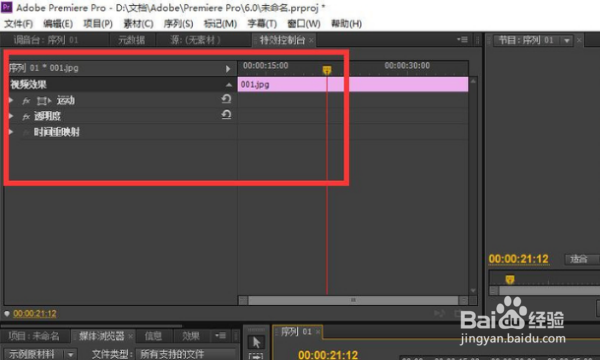Close the 特效控制台 tab
The width and height of the screenshot is (600, 360).
tap(311, 40)
